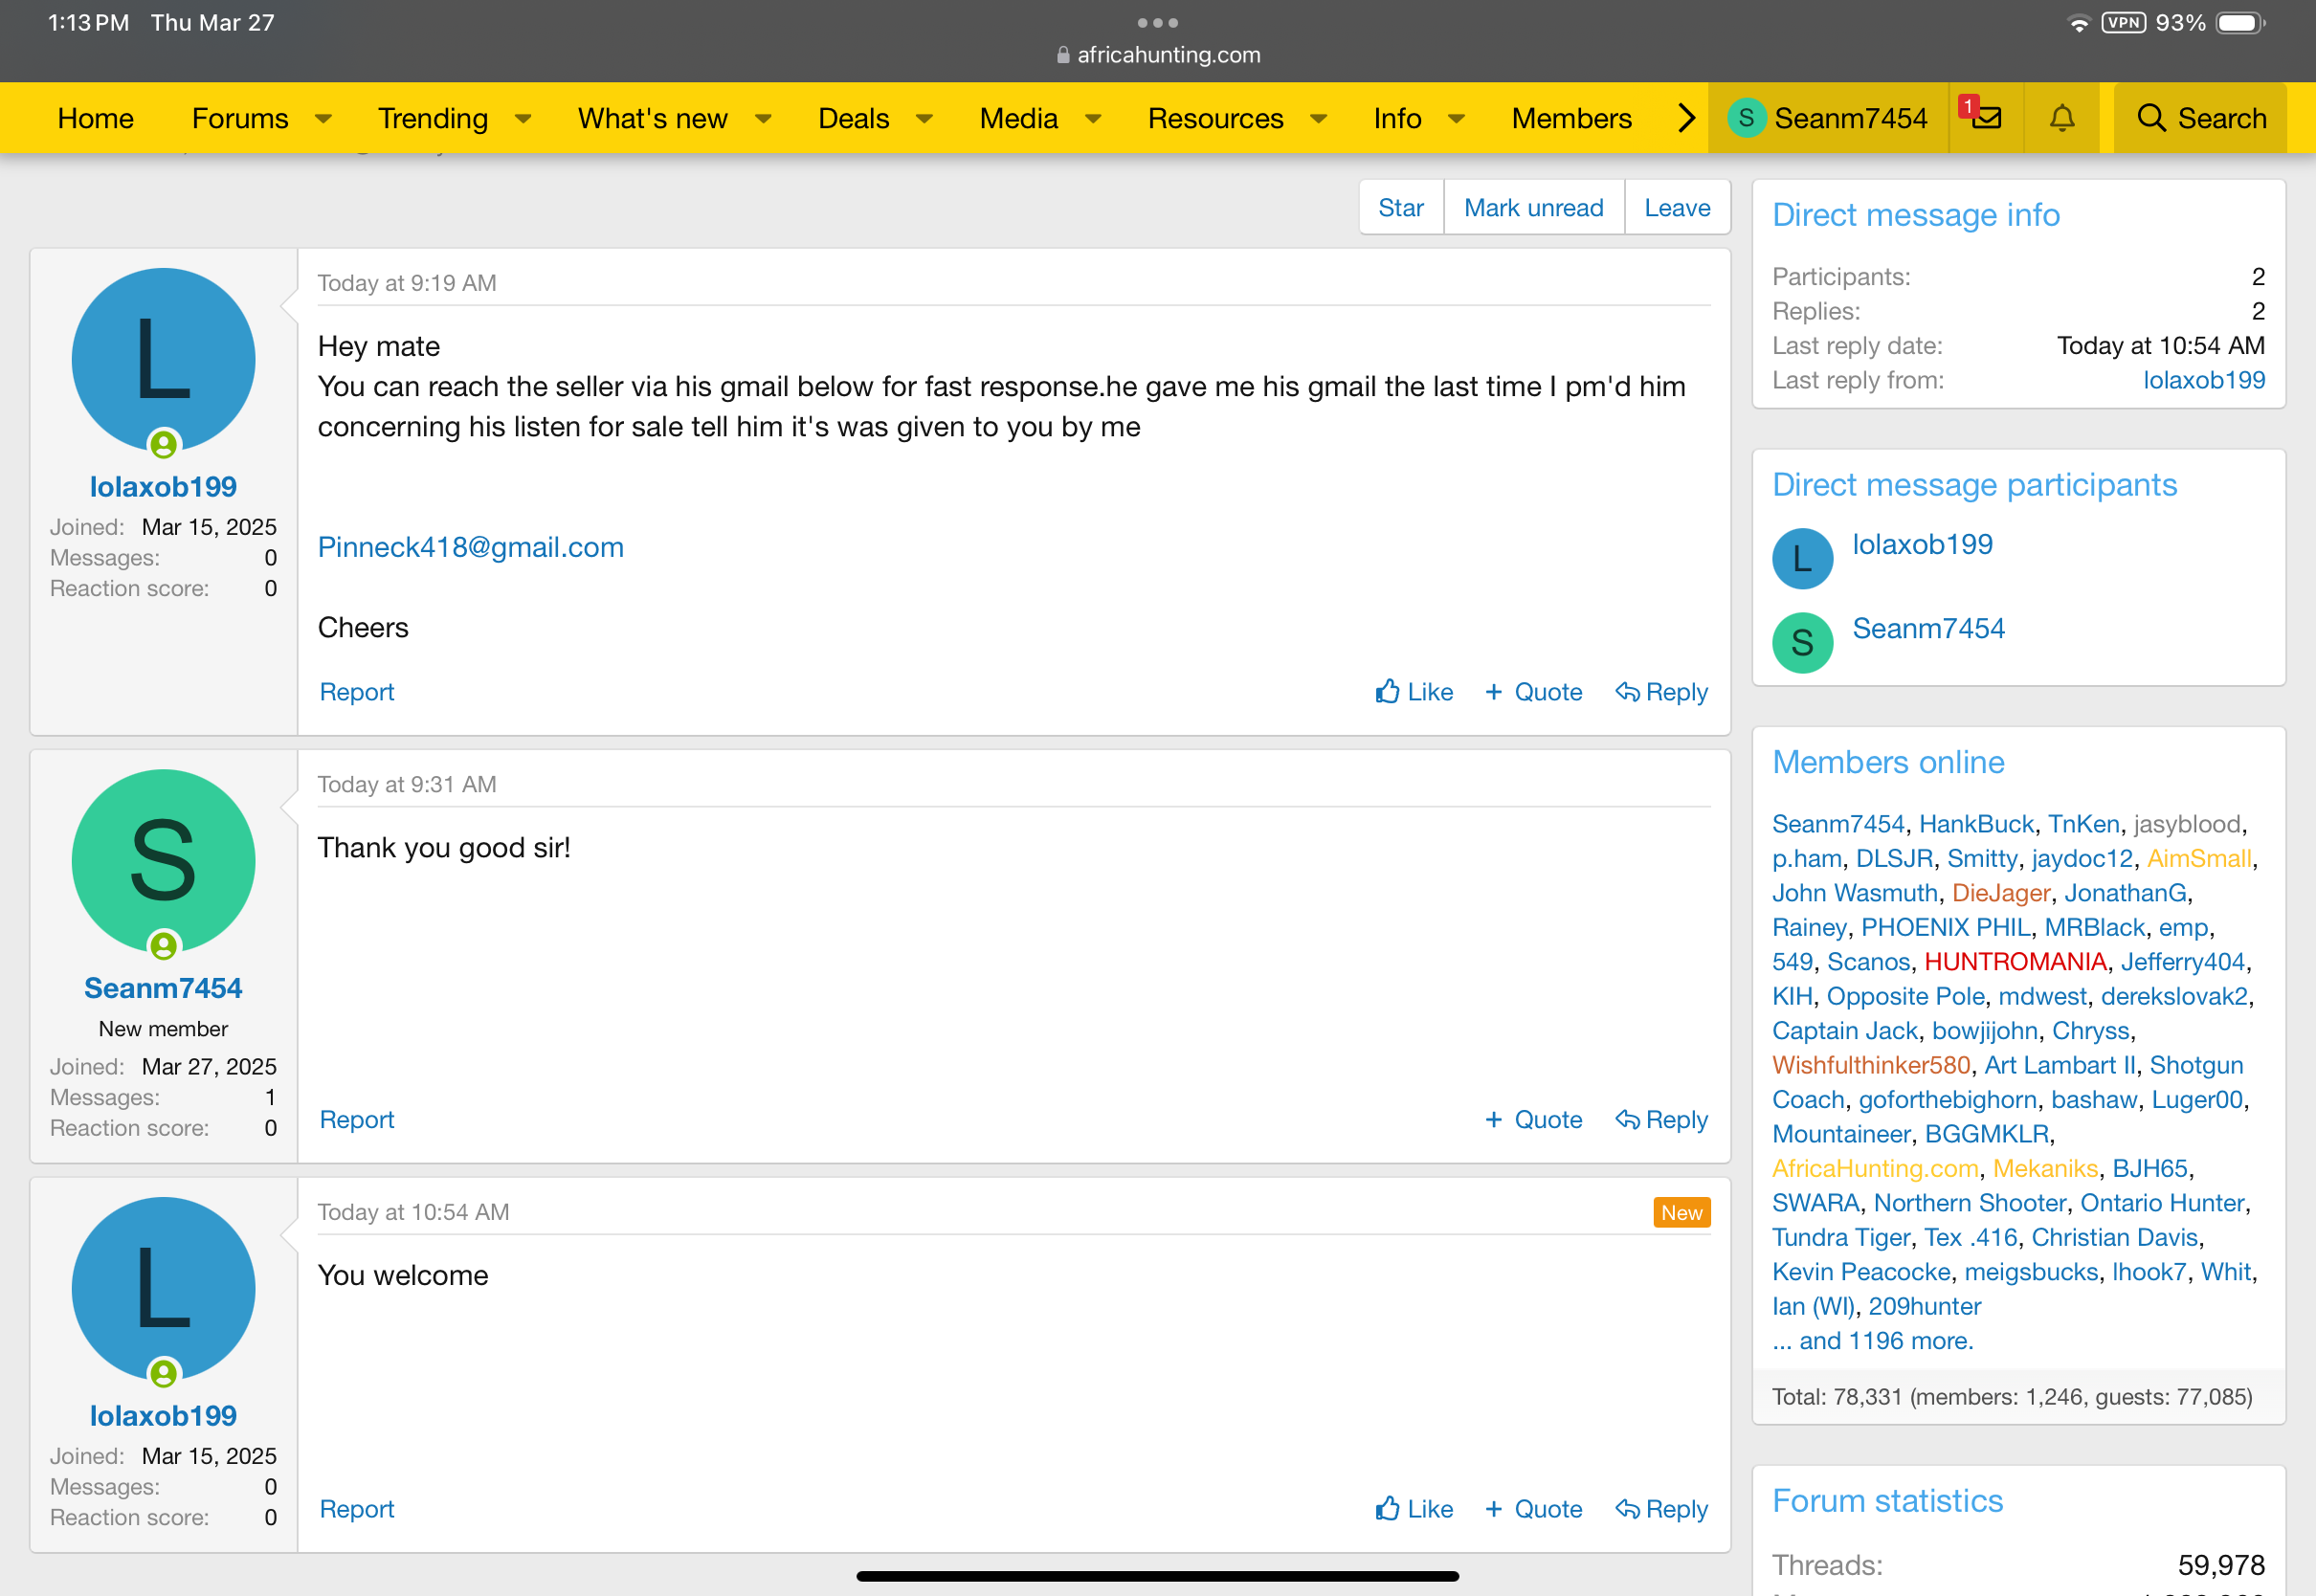
Task: Expand the Trending dropdown arrow
Action: click(523, 119)
